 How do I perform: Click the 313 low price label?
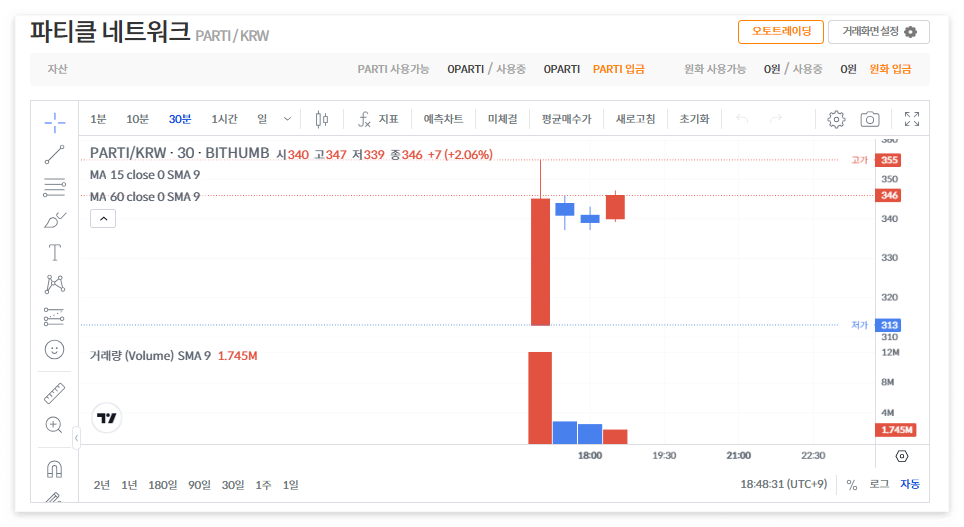pos(889,325)
